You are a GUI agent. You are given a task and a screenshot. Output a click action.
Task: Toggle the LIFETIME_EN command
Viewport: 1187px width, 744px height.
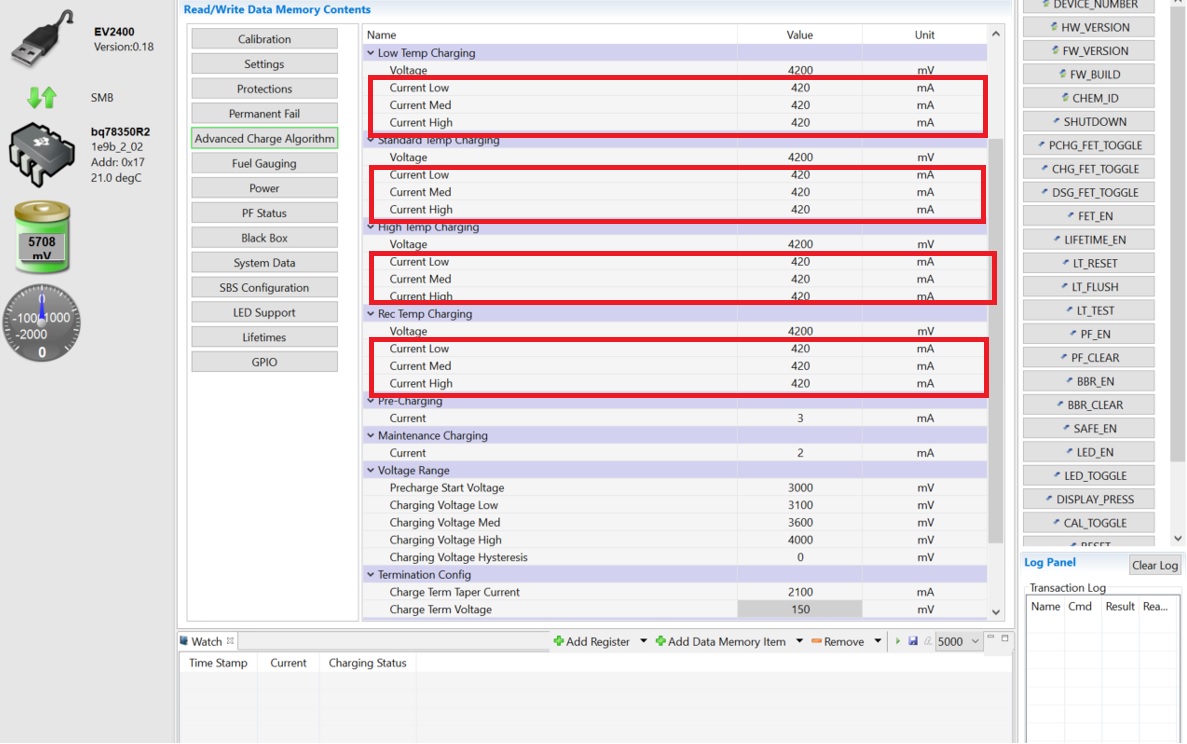[1089, 239]
